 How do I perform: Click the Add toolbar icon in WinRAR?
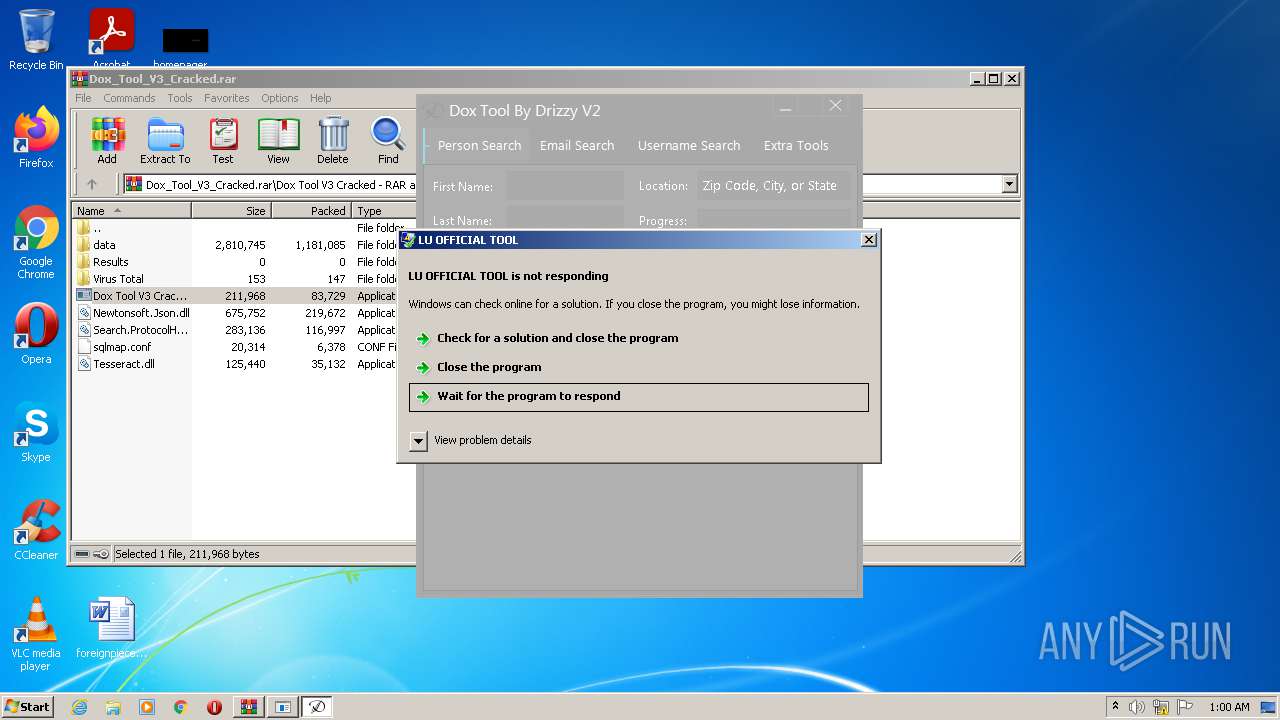[107, 141]
